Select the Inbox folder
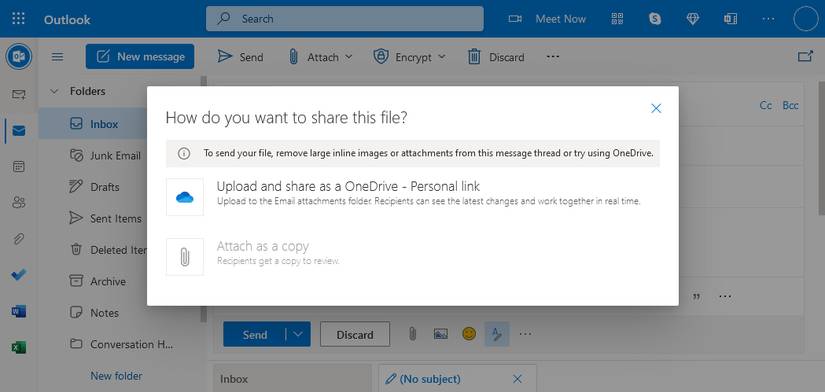 [93, 124]
